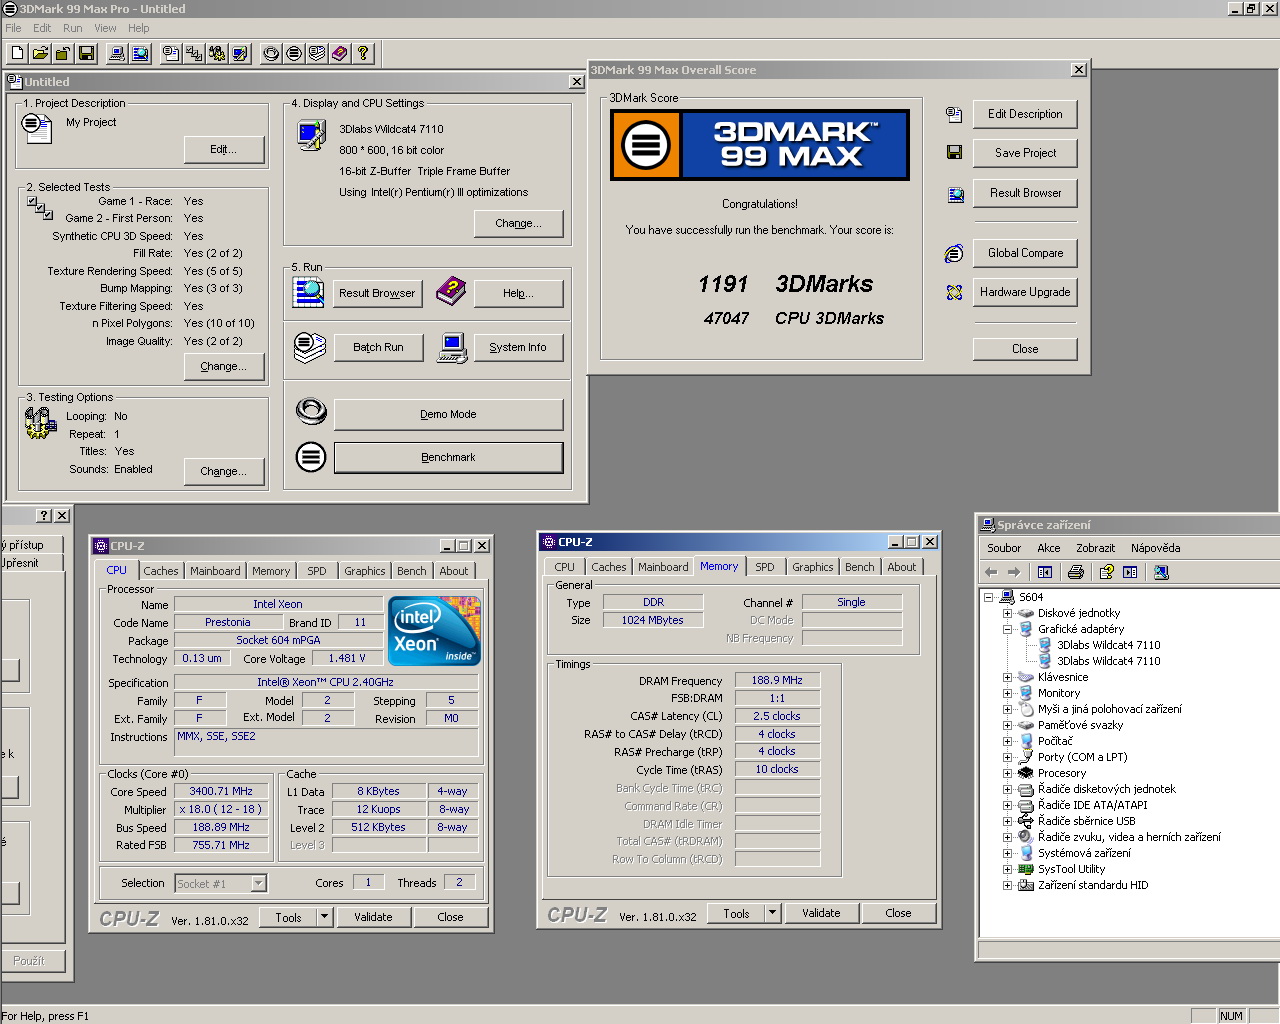Screen dimensions: 1280x1024
Task: Click the Save Project floppy icon in score dialog
Action: pos(954,152)
